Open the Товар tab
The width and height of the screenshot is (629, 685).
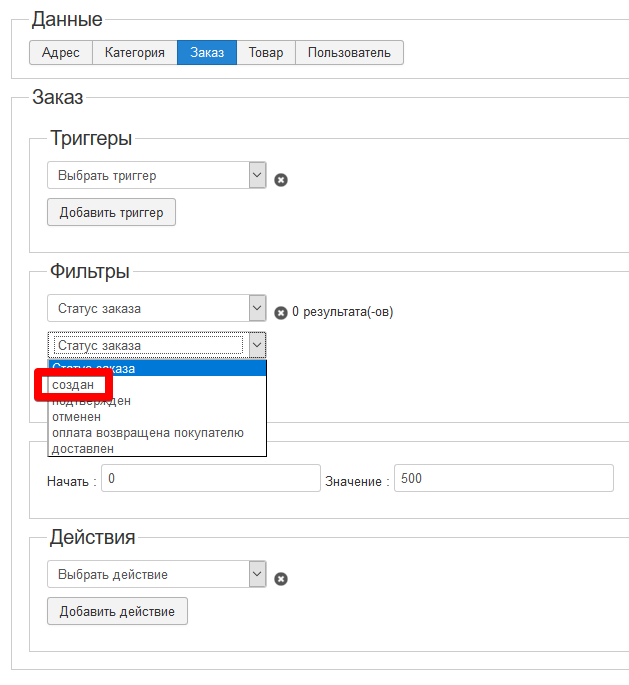266,53
